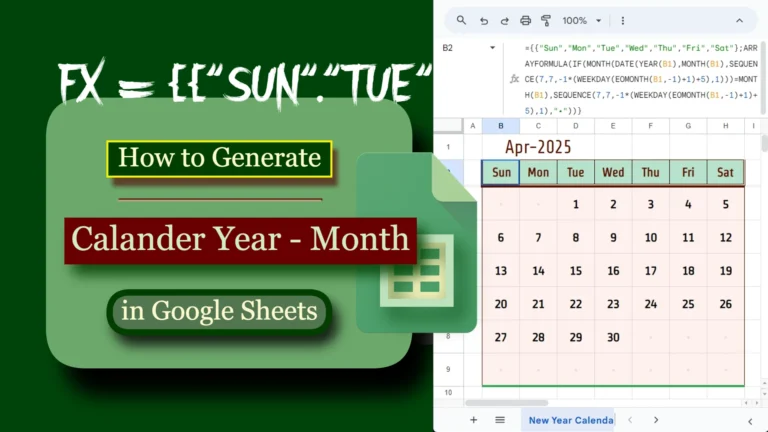The height and width of the screenshot is (432, 768).
Task: Click inside the formula bar text
Action: 641,79
